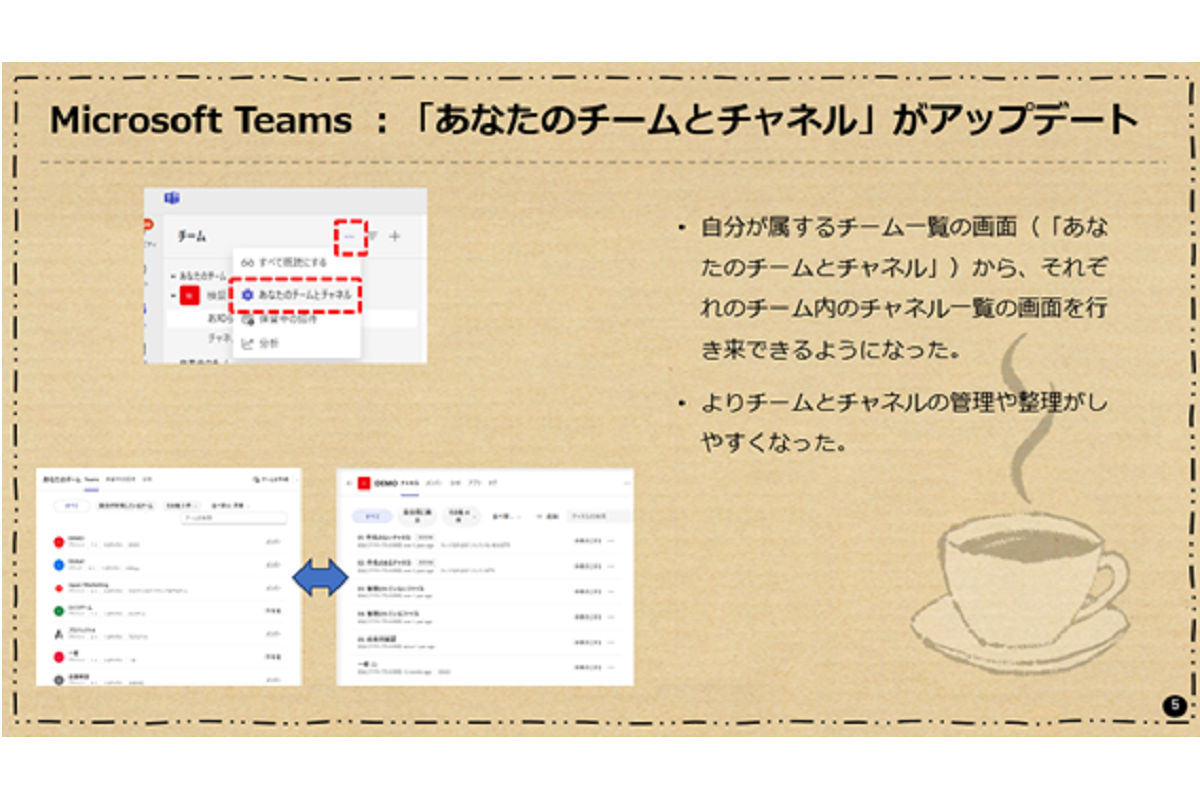Open the 一般 channel row in the DEMO list
Viewport: 1200px width, 800px height.
[x=486, y=668]
